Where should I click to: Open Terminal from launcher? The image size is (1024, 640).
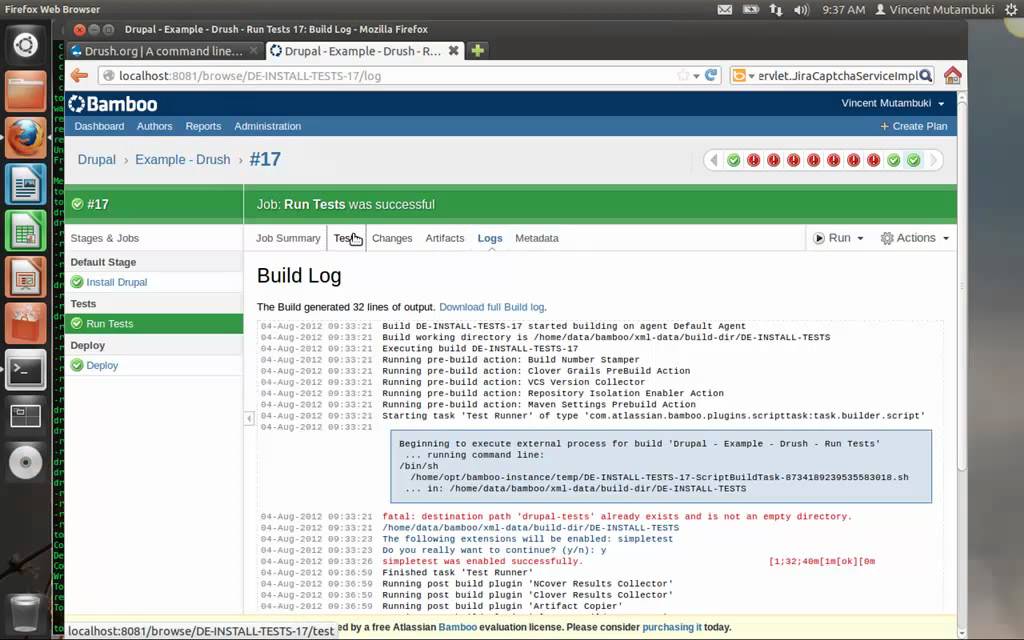point(25,370)
